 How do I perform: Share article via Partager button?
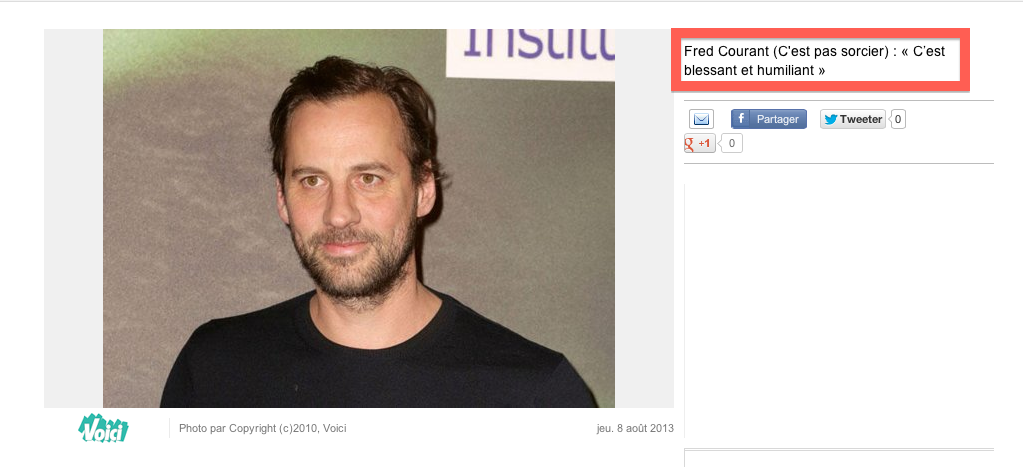click(x=769, y=119)
